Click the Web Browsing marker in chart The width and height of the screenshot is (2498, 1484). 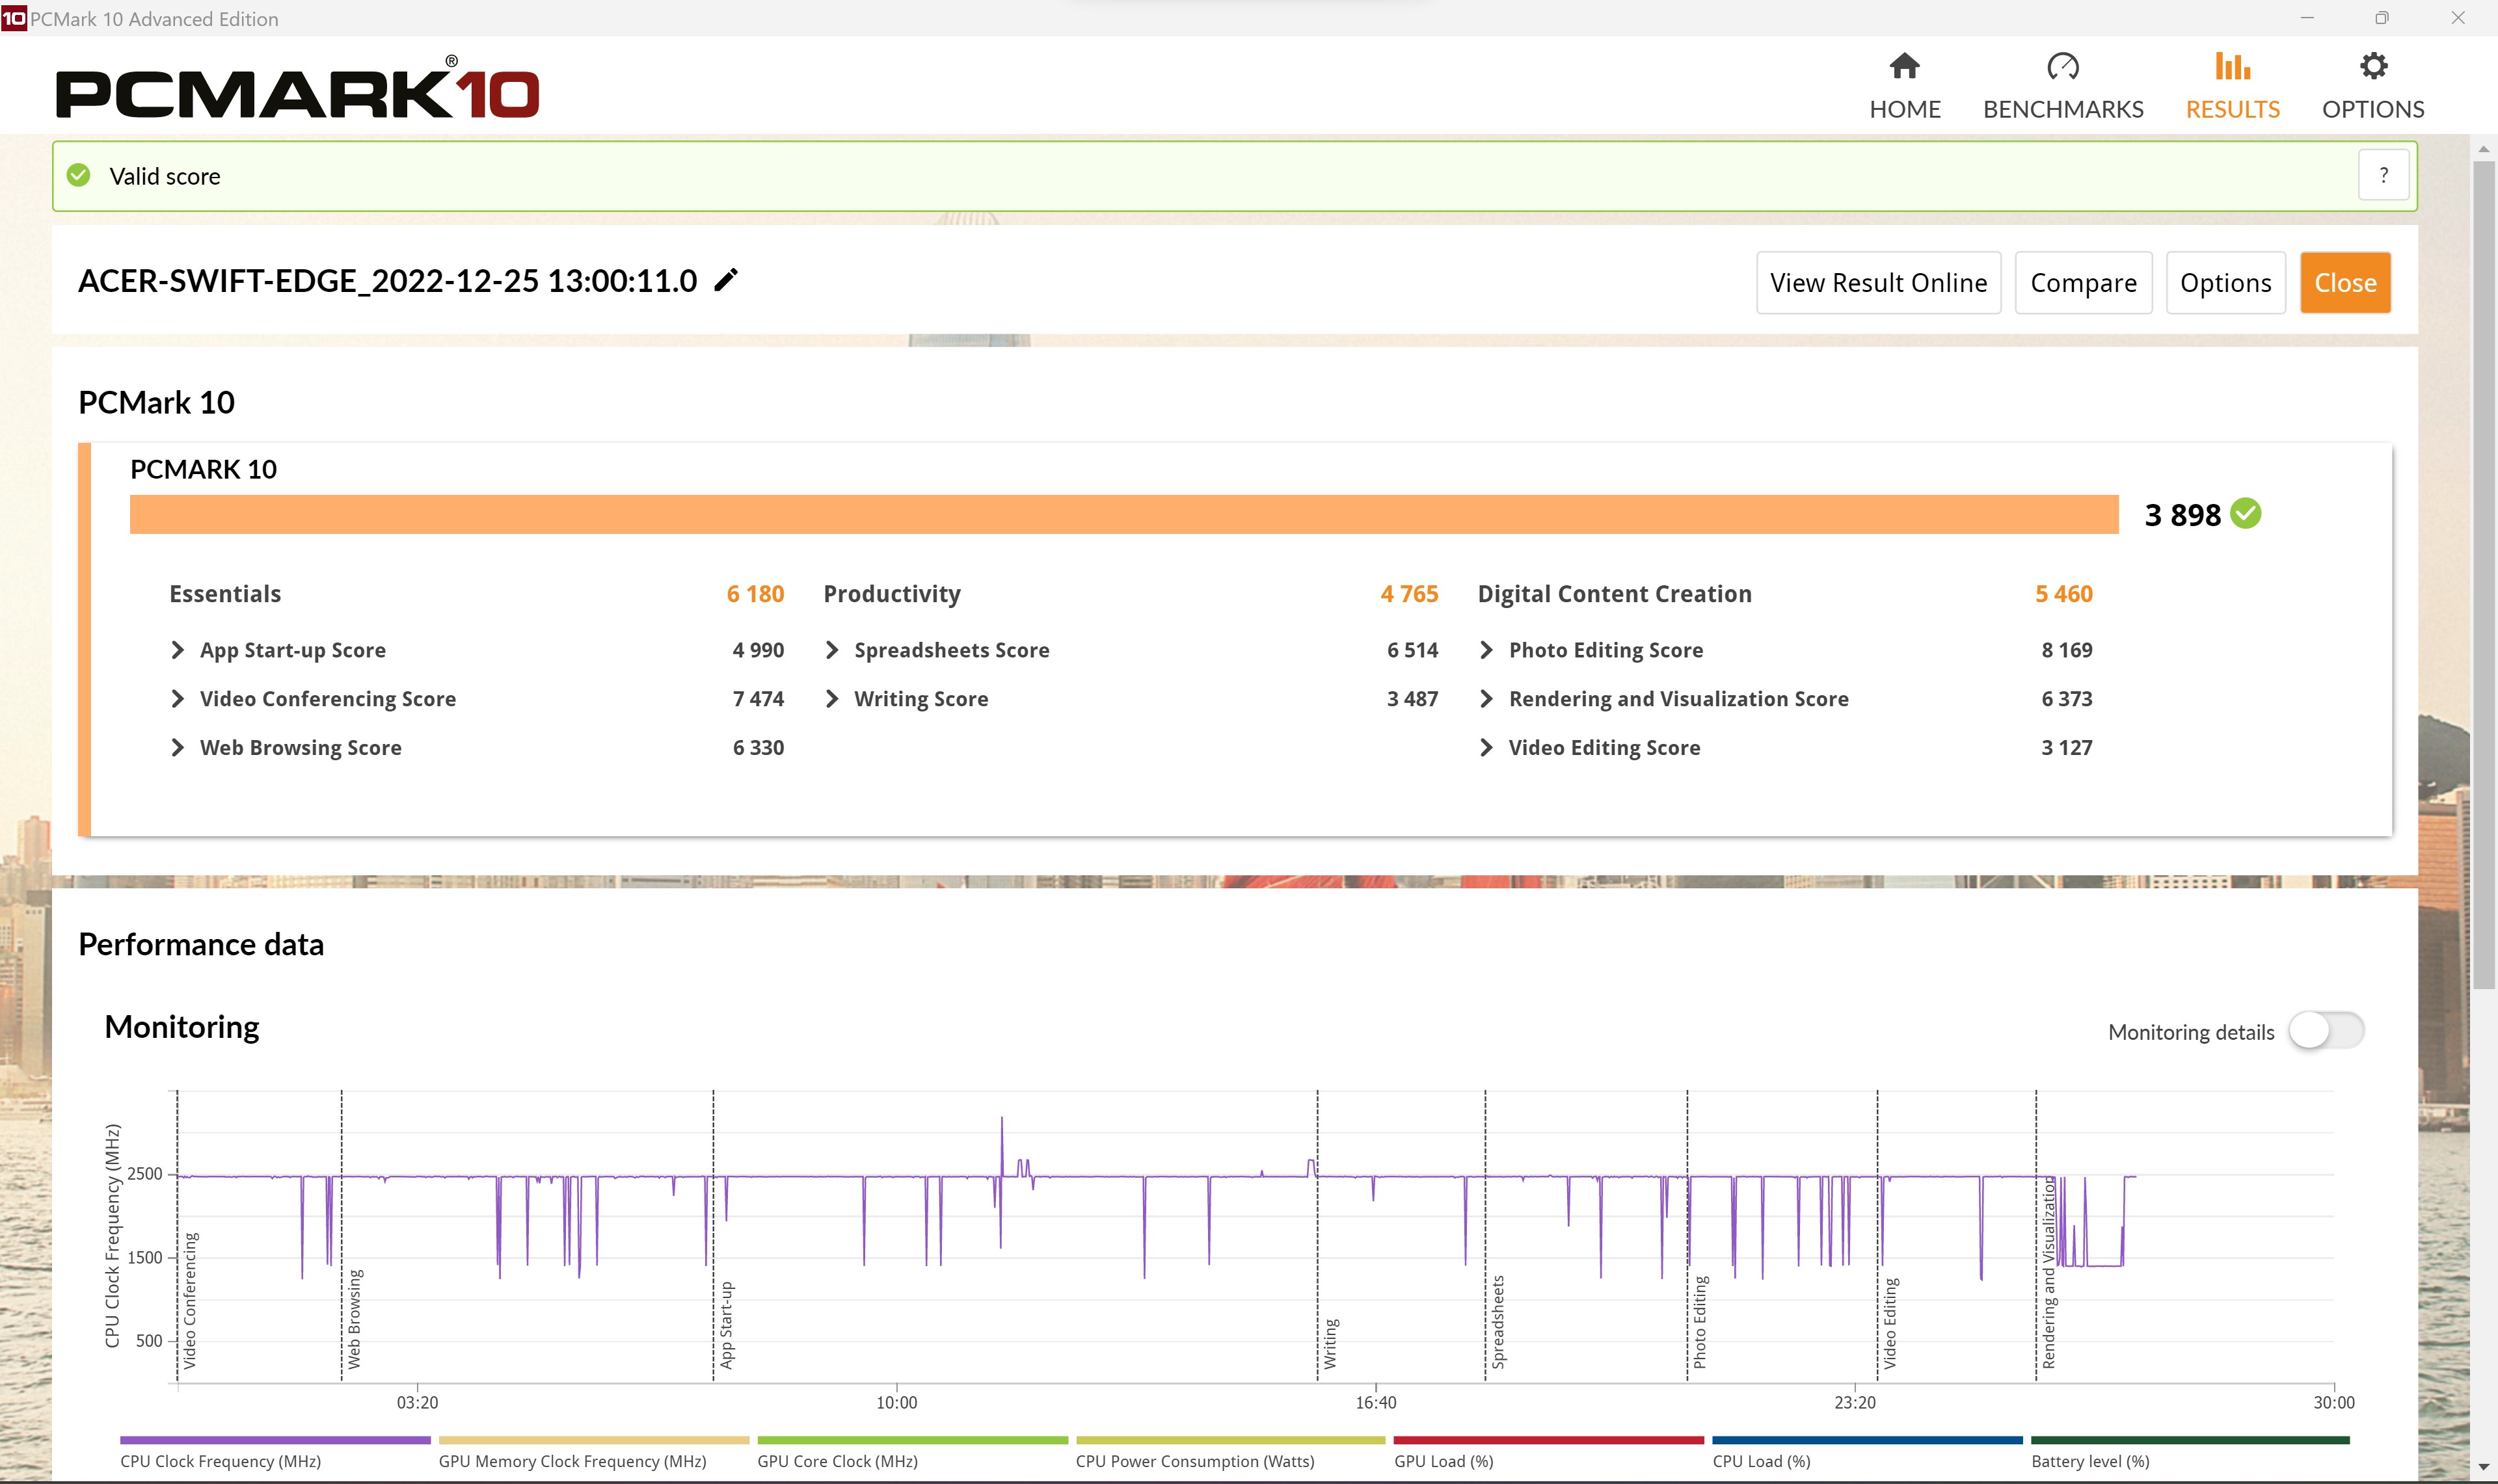click(x=354, y=1319)
